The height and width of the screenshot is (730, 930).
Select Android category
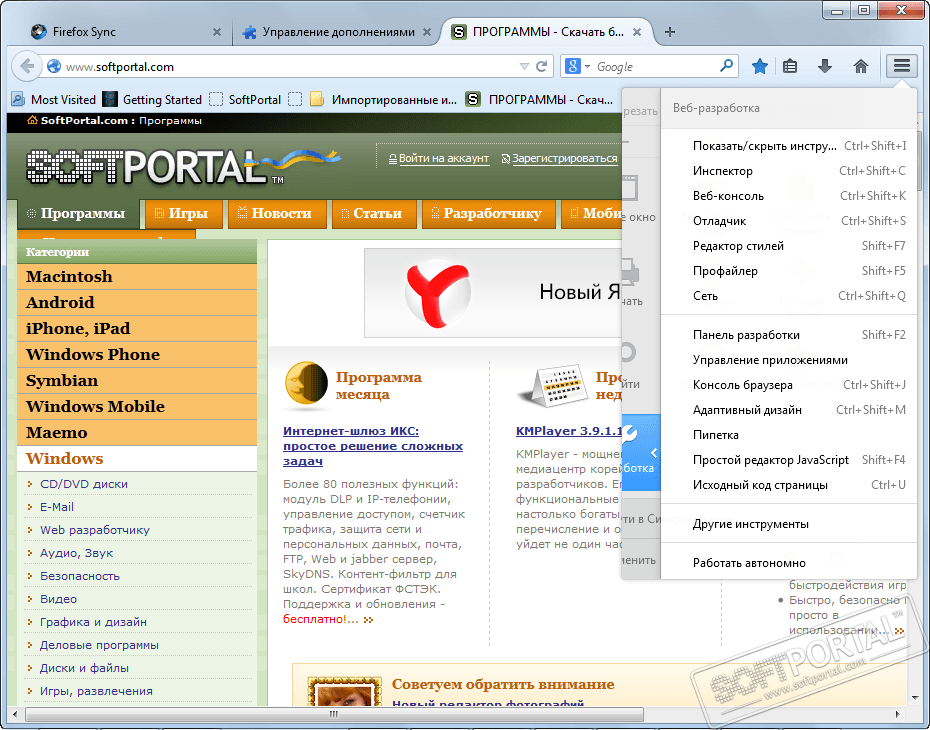point(137,302)
